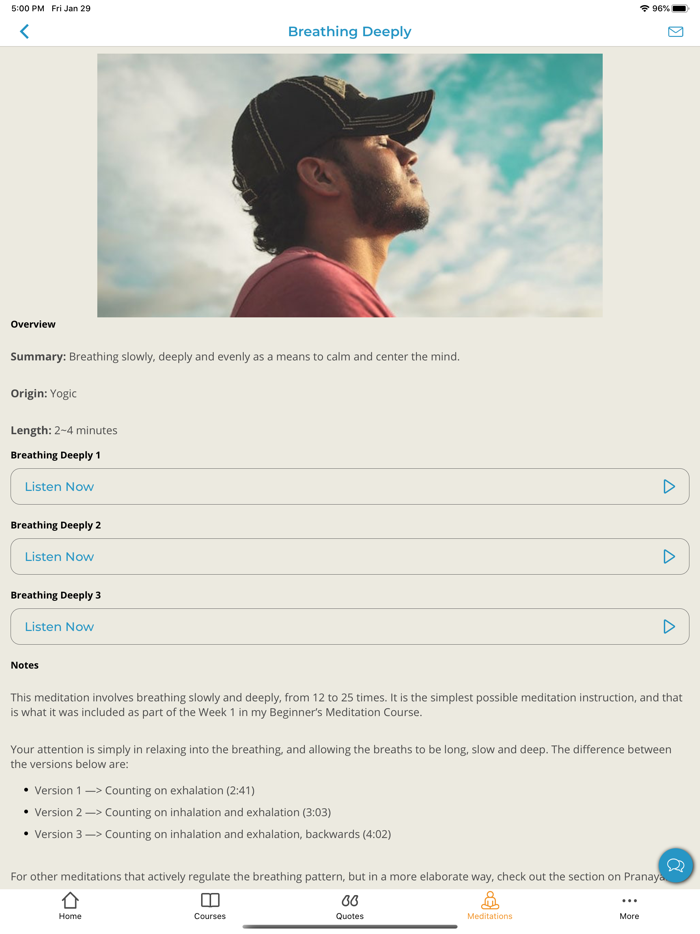Open More via the ellipsis icon

tap(629, 901)
